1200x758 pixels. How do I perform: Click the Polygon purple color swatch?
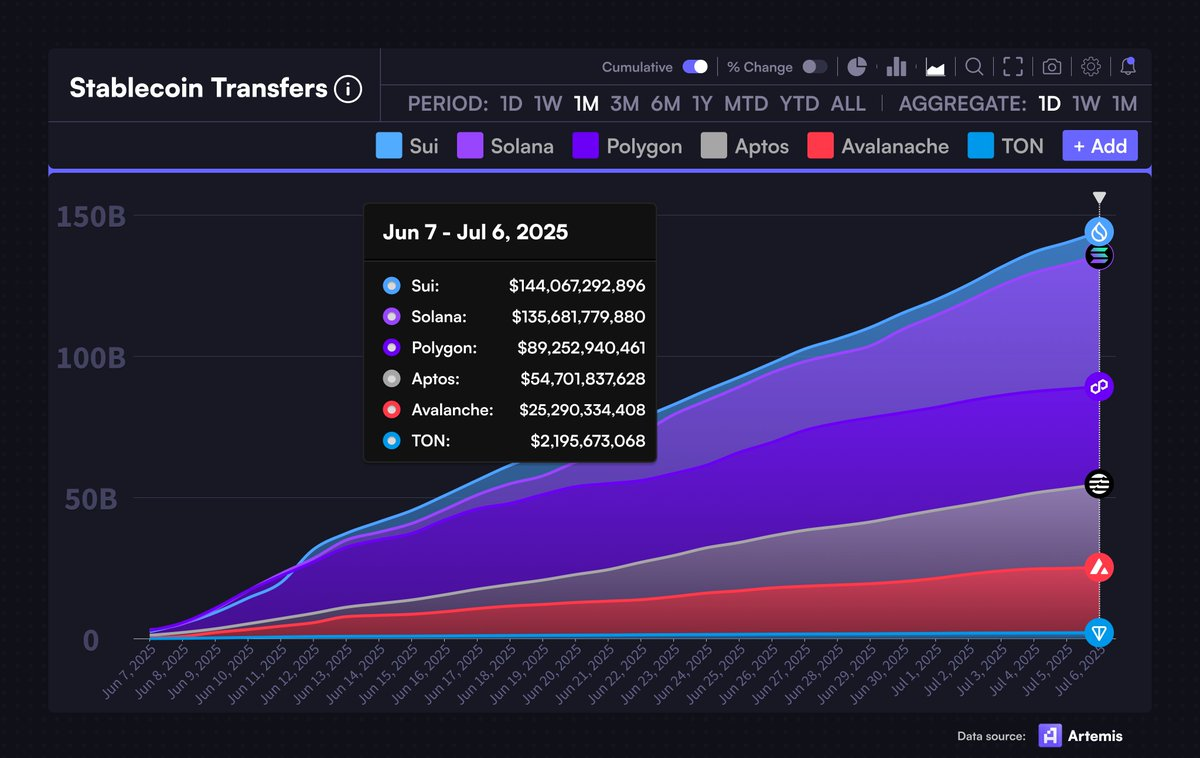tap(586, 146)
